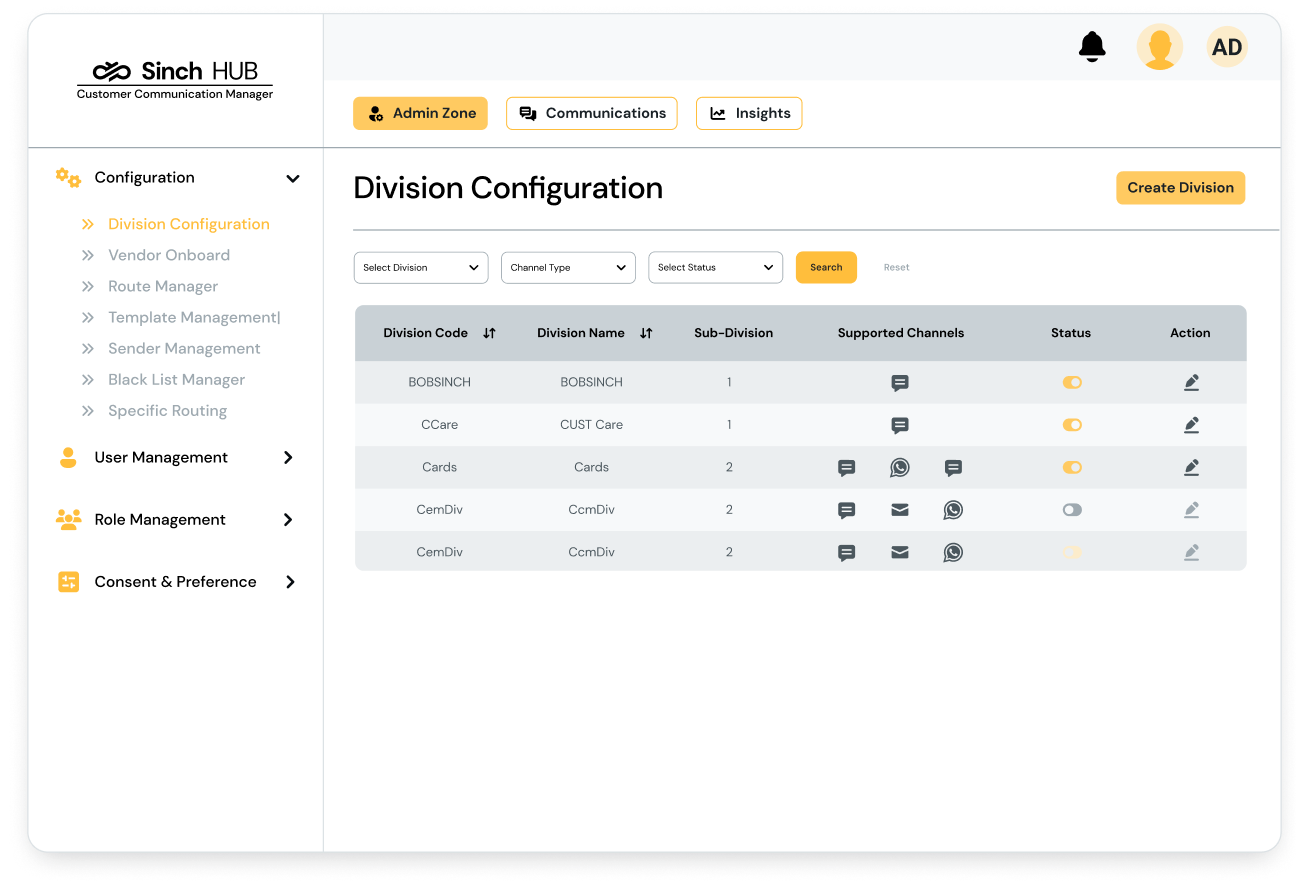Screen dimensions: 1296x882
Task: Open the Select Division dropdown
Action: coord(420,267)
